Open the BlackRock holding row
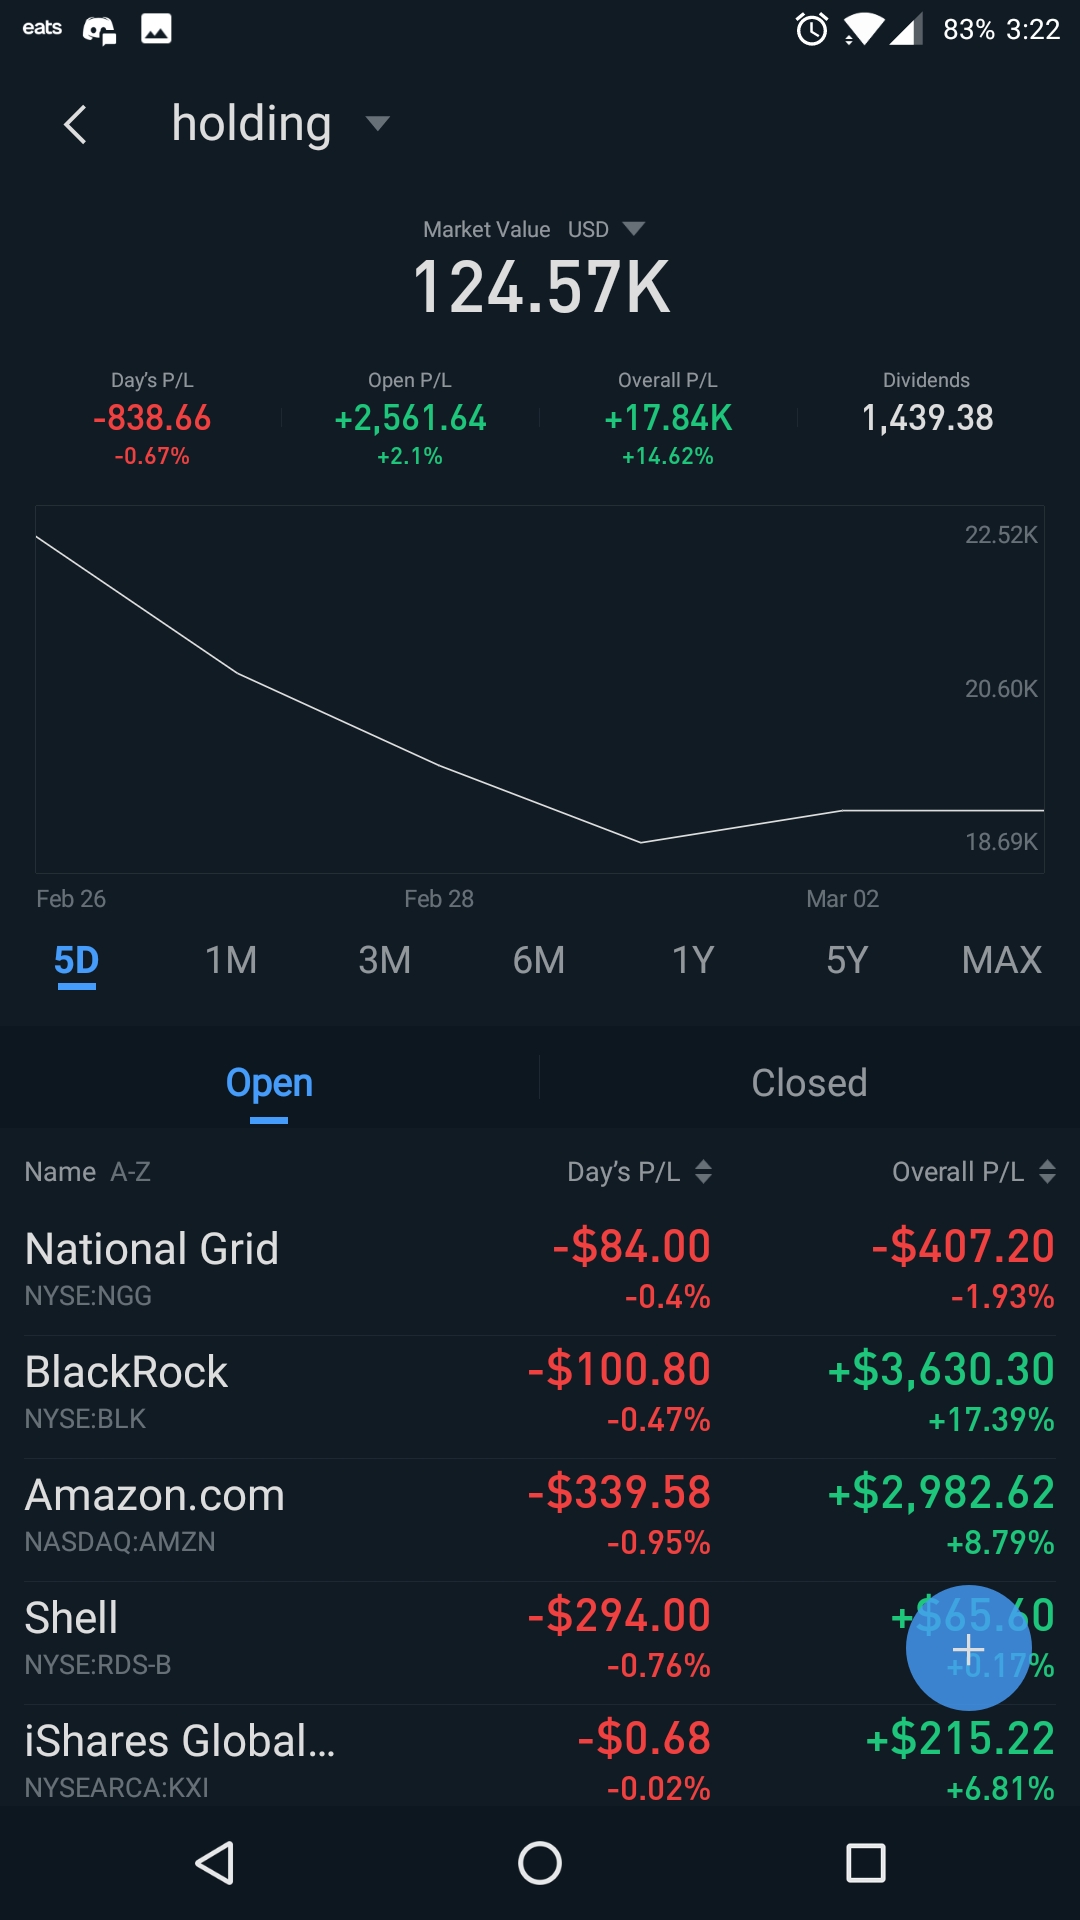Image resolution: width=1080 pixels, height=1920 pixels. coord(300,1394)
